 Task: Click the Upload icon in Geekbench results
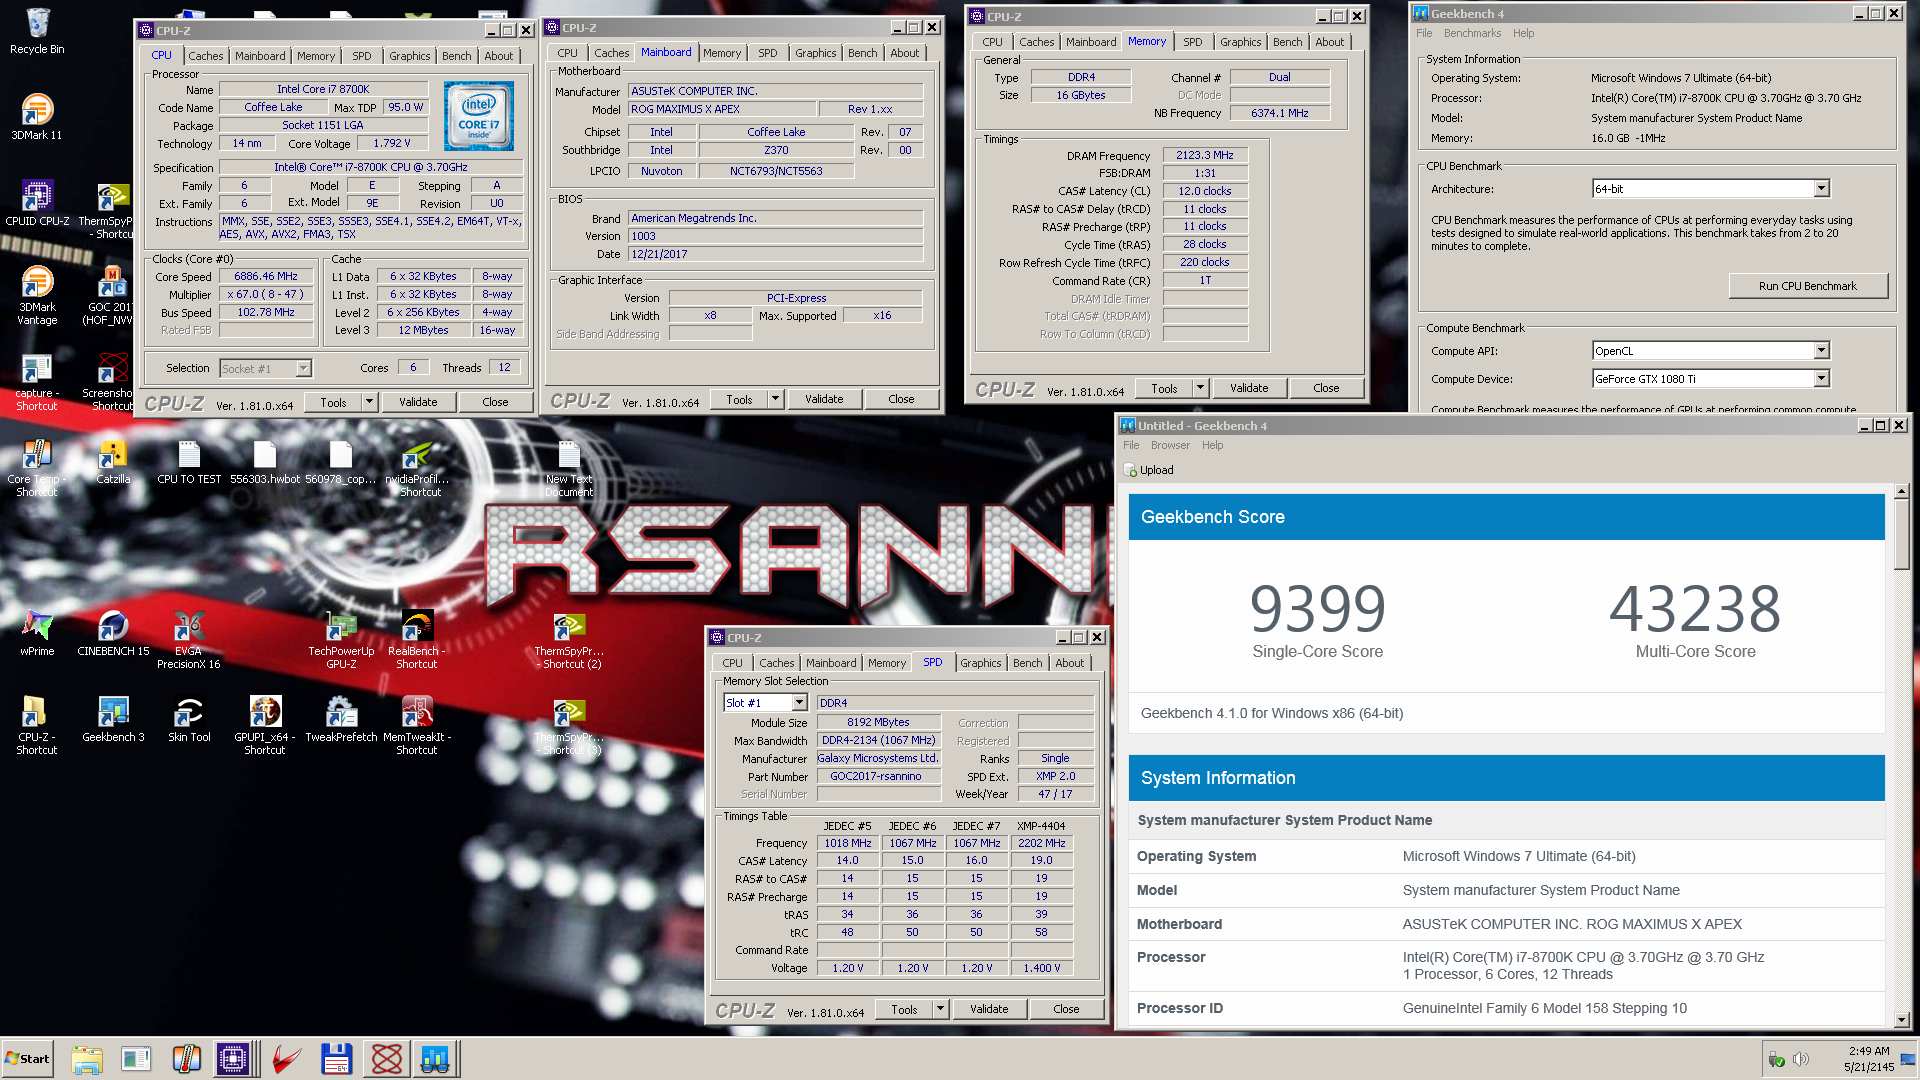point(1131,470)
